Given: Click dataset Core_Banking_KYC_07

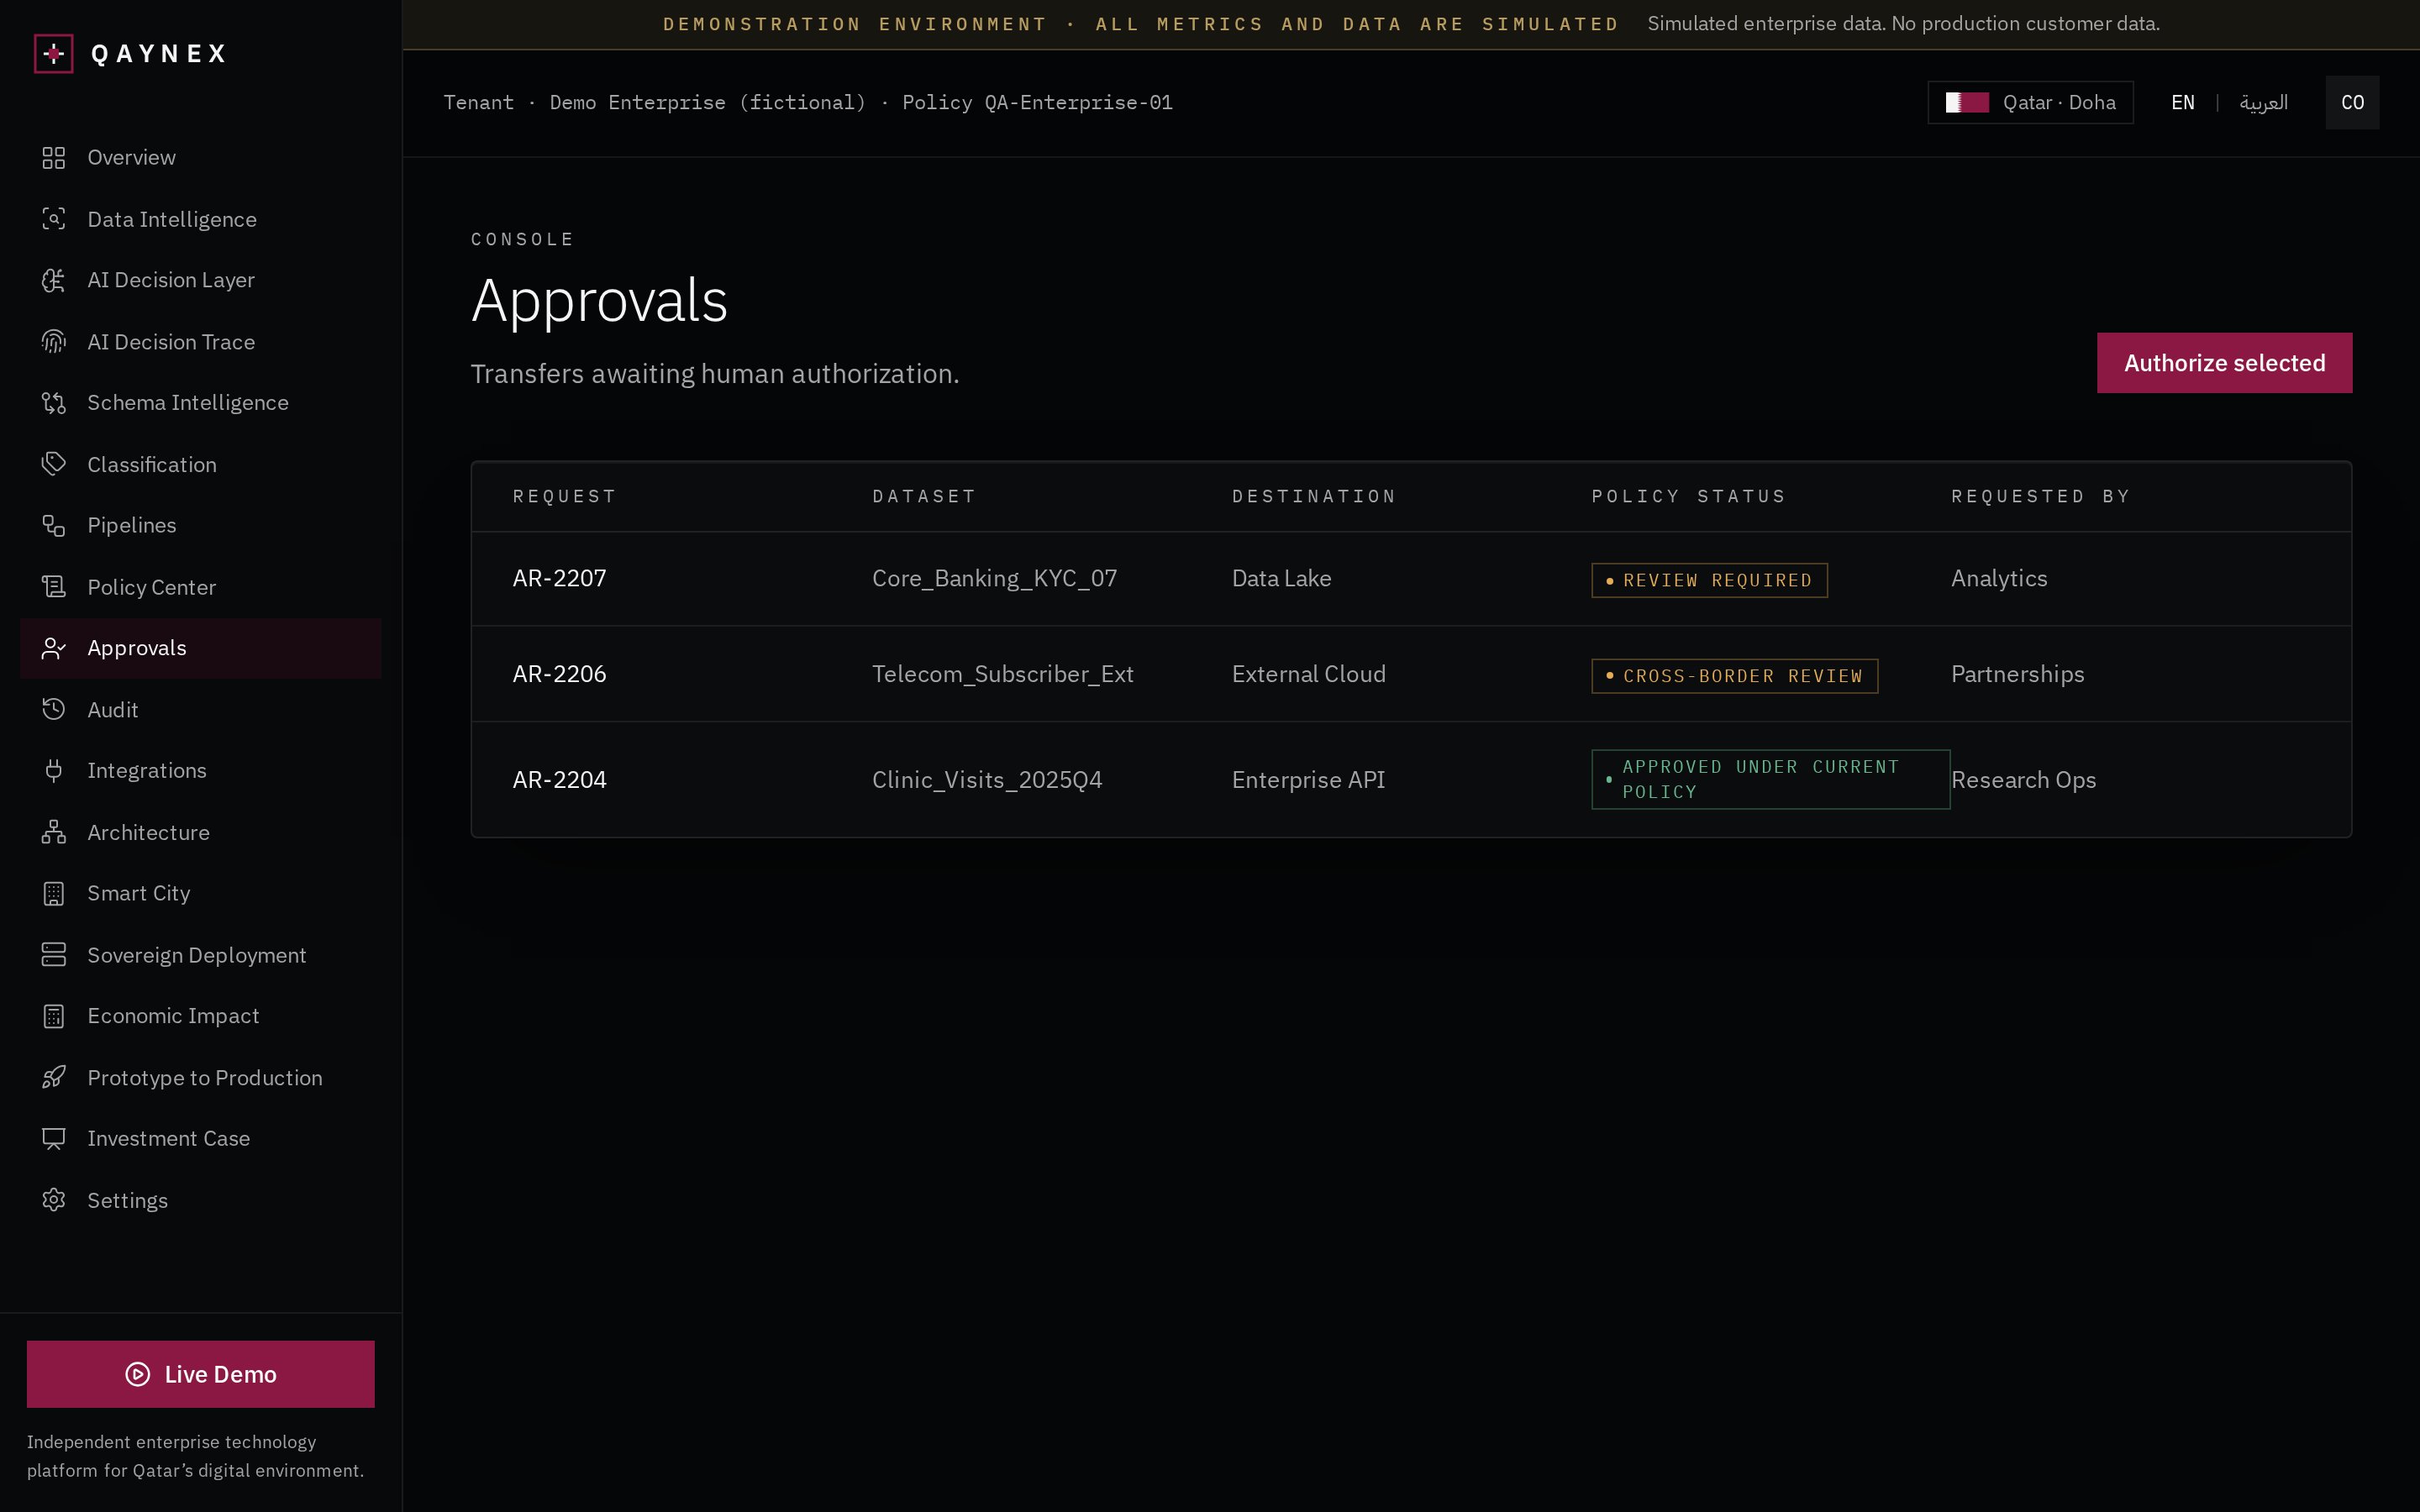Looking at the screenshot, I should pos(994,579).
